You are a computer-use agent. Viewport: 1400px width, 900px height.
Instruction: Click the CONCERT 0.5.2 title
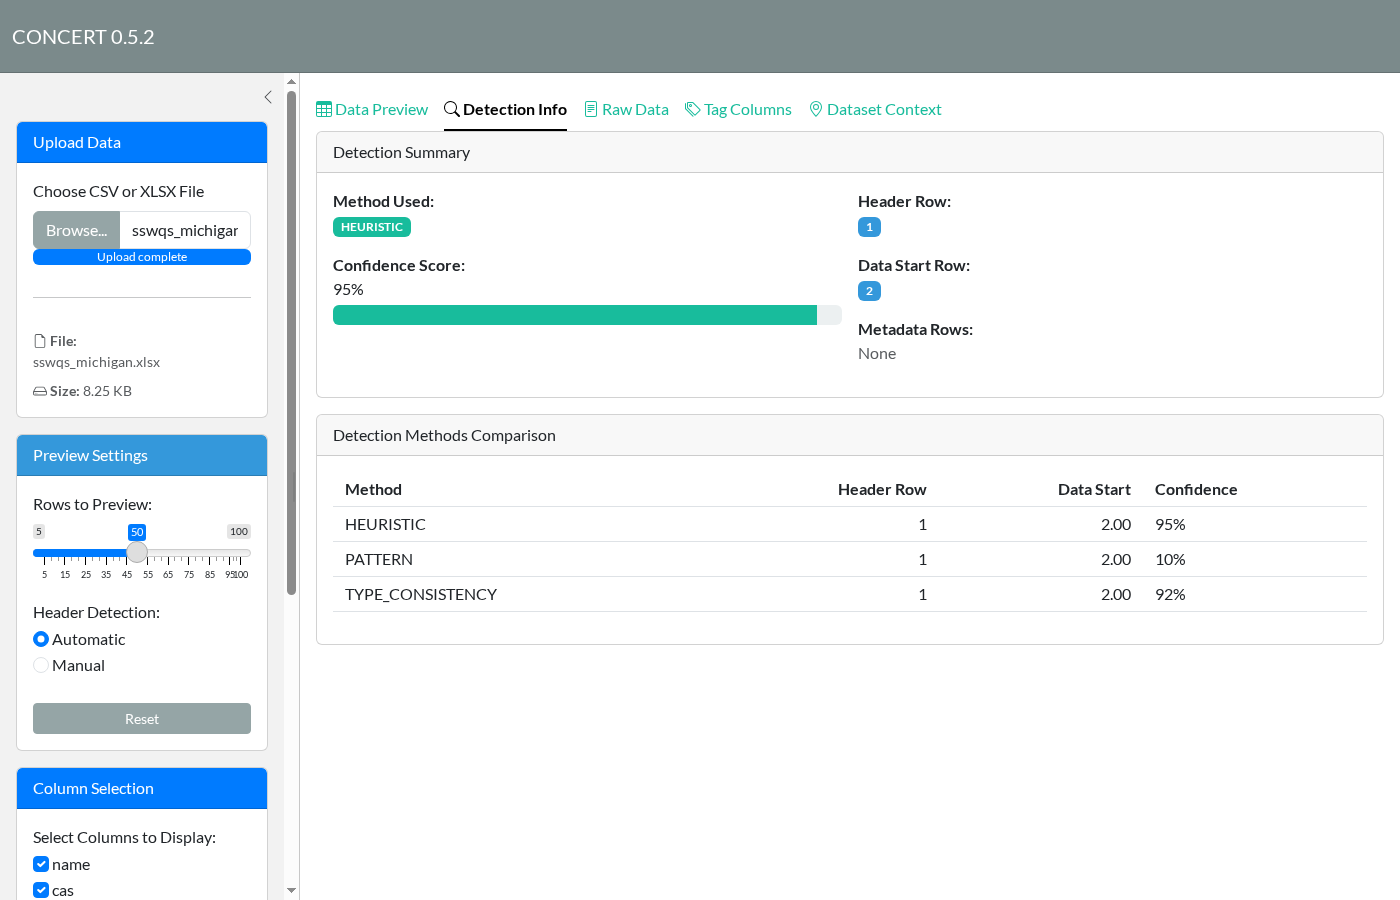(x=83, y=37)
